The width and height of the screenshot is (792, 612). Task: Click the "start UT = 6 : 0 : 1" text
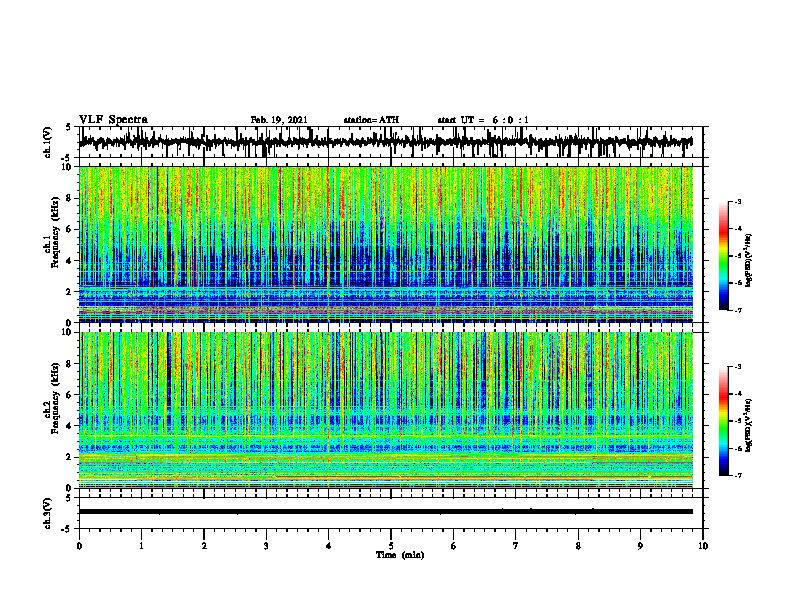pos(483,120)
